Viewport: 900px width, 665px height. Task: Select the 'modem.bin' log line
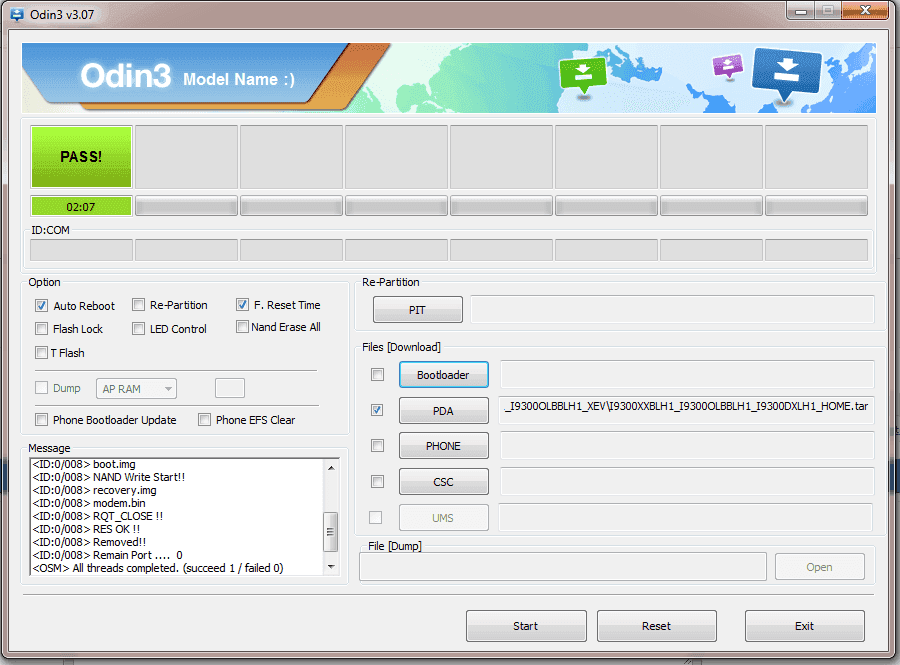[89, 503]
